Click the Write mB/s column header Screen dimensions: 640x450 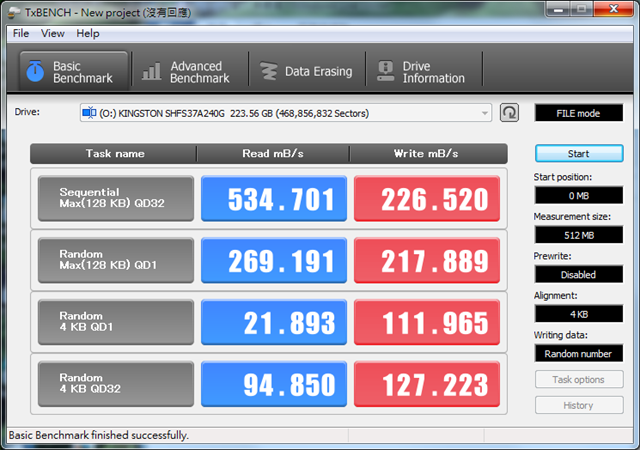[428, 154]
